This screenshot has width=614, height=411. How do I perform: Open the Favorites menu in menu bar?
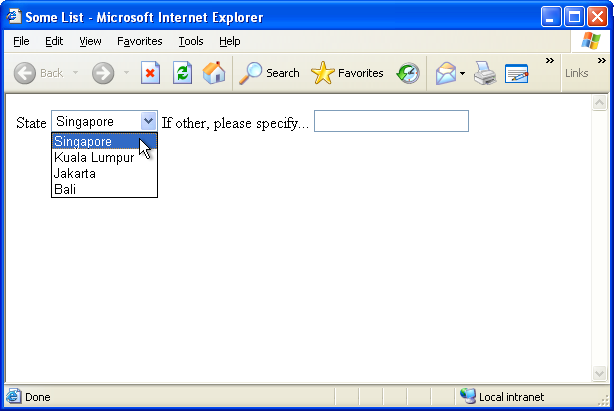pos(139,41)
